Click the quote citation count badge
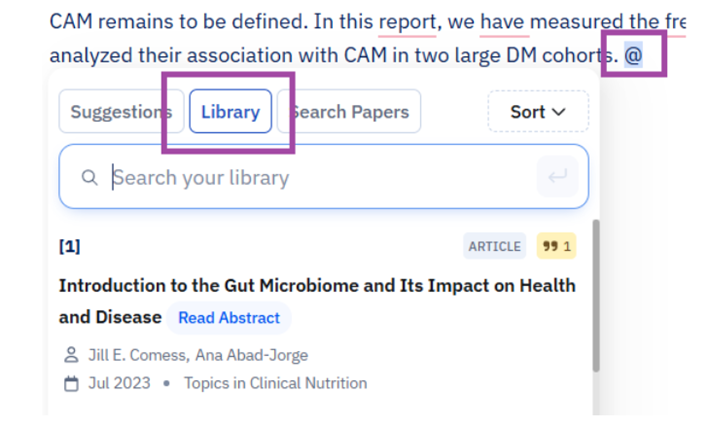This screenshot has height=426, width=709. (x=556, y=246)
